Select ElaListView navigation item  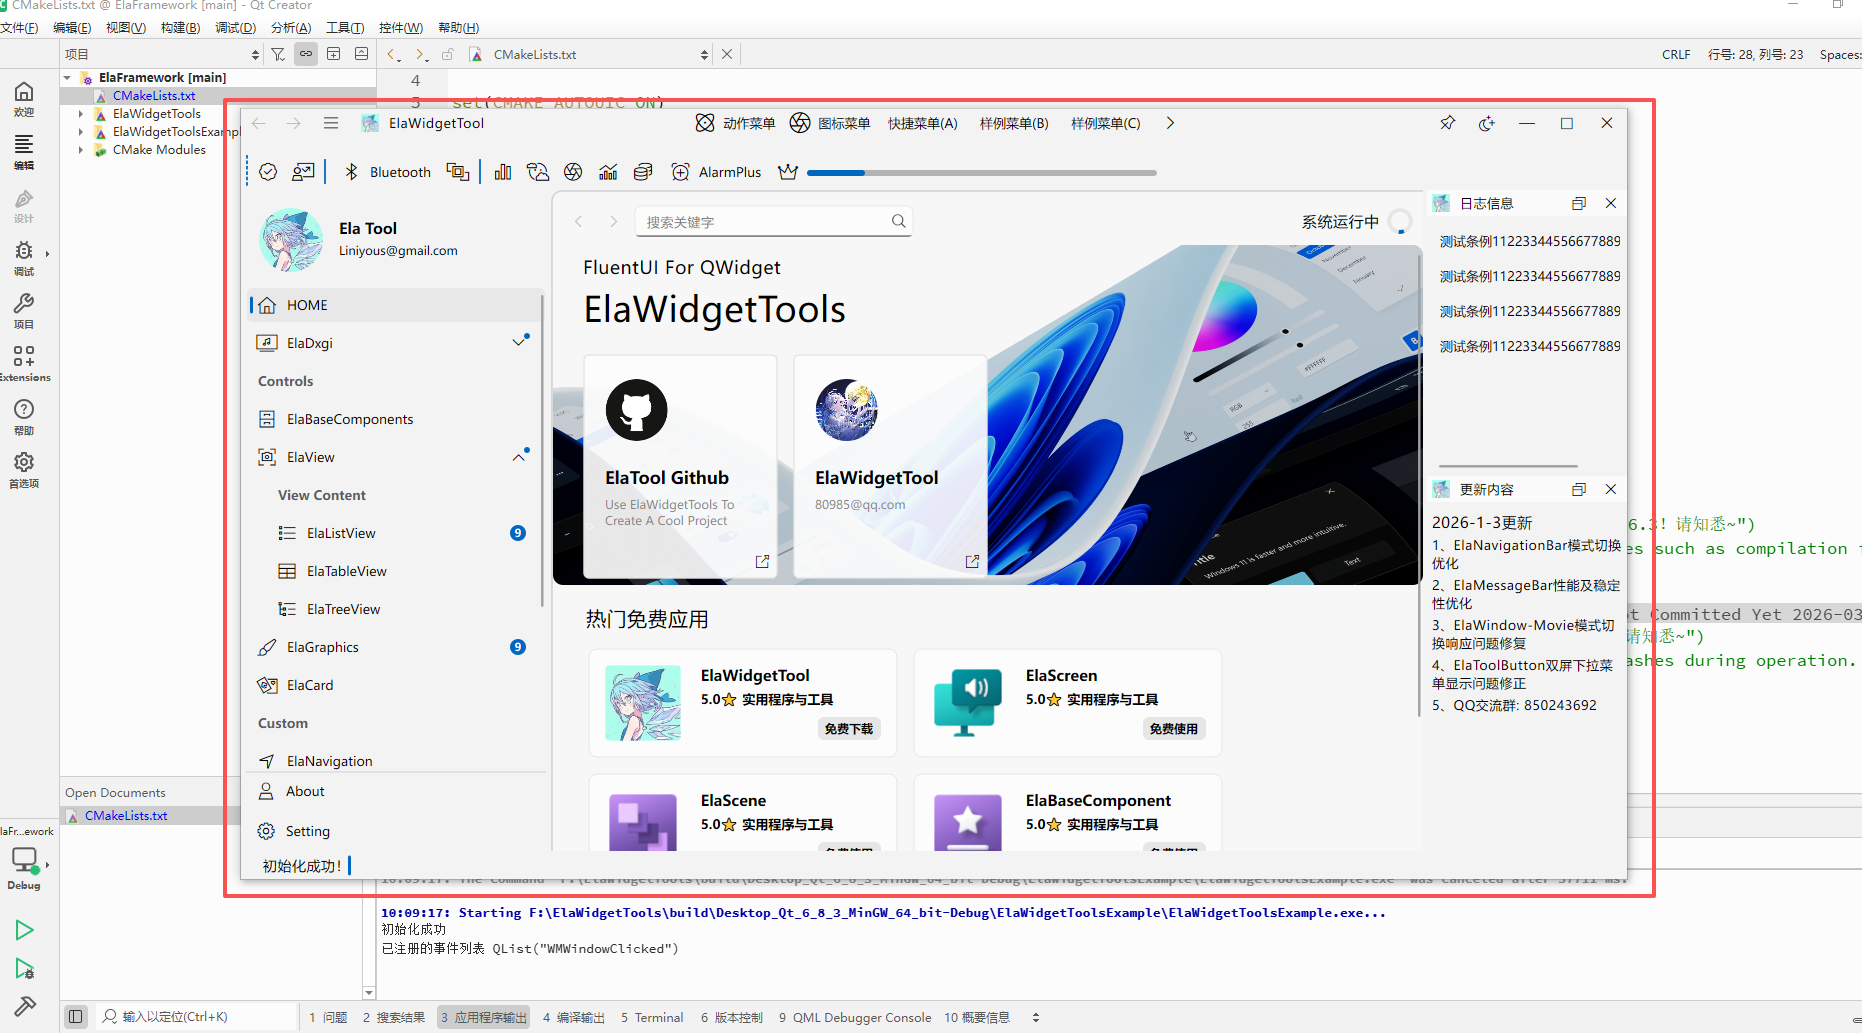point(395,533)
